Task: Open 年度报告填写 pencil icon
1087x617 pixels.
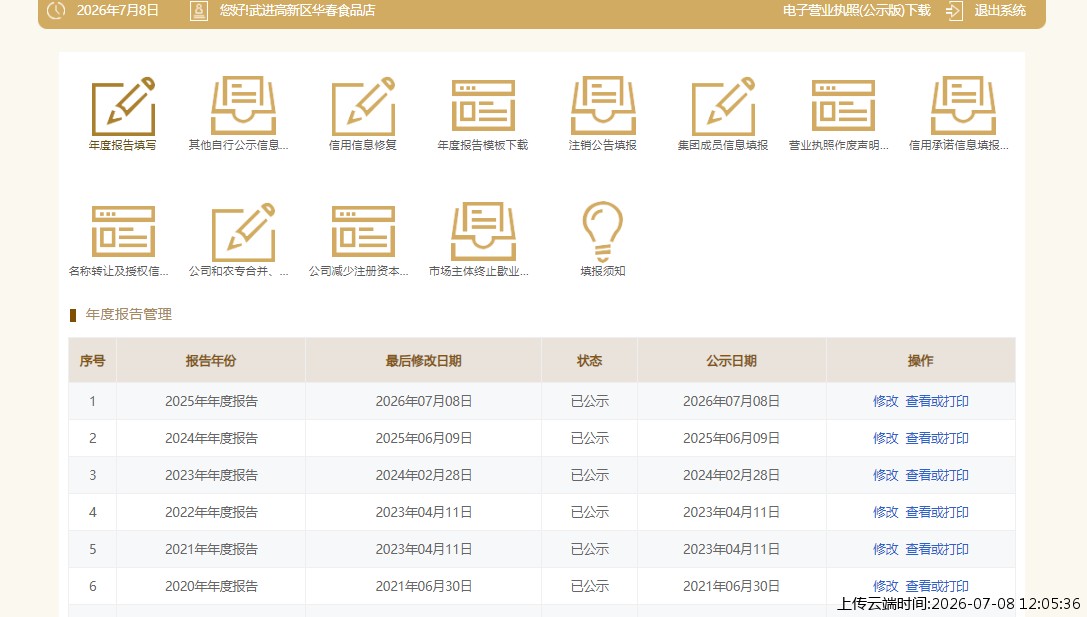Action: pos(123,106)
